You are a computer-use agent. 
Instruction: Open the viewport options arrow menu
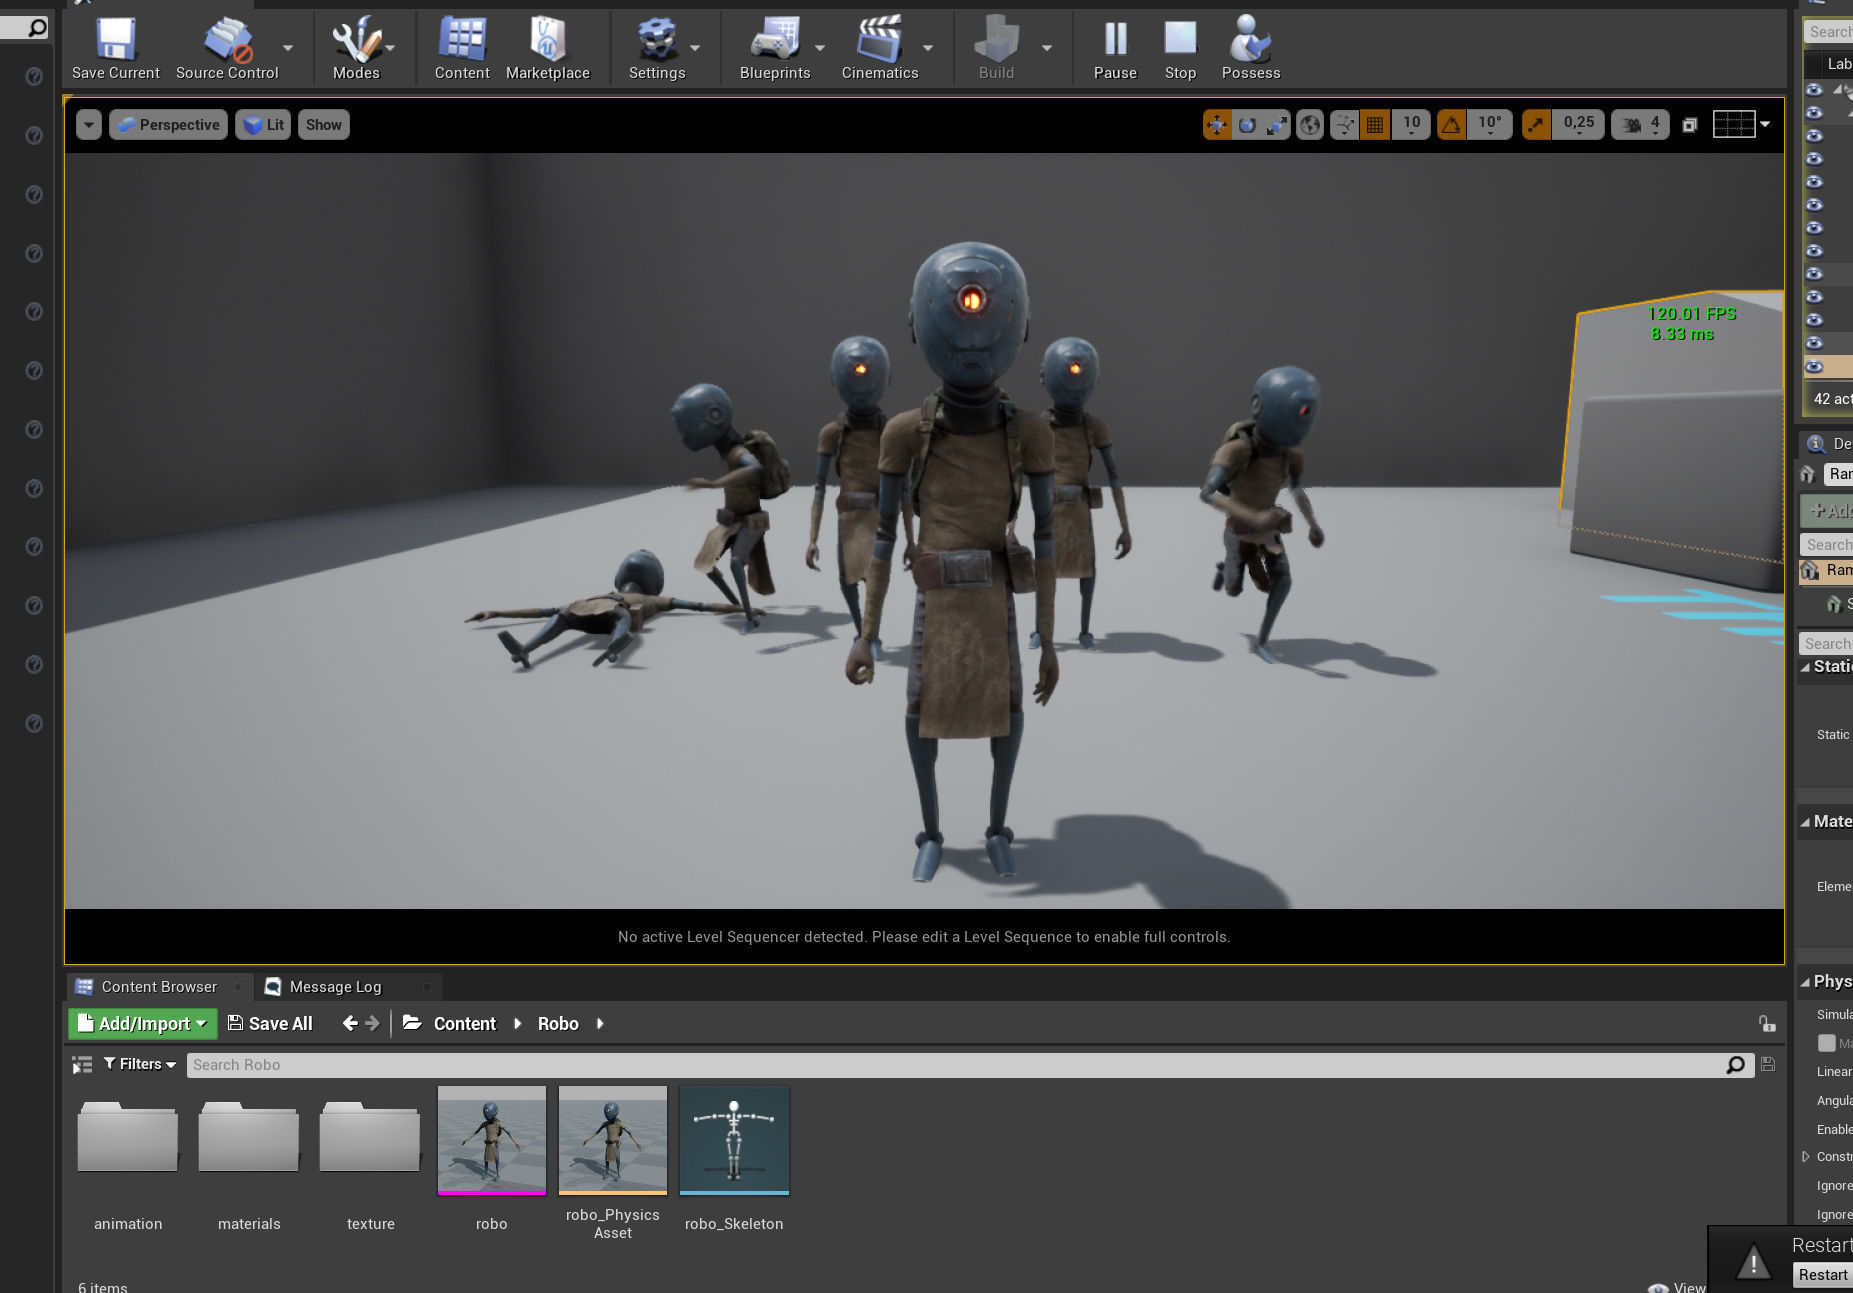click(x=89, y=125)
